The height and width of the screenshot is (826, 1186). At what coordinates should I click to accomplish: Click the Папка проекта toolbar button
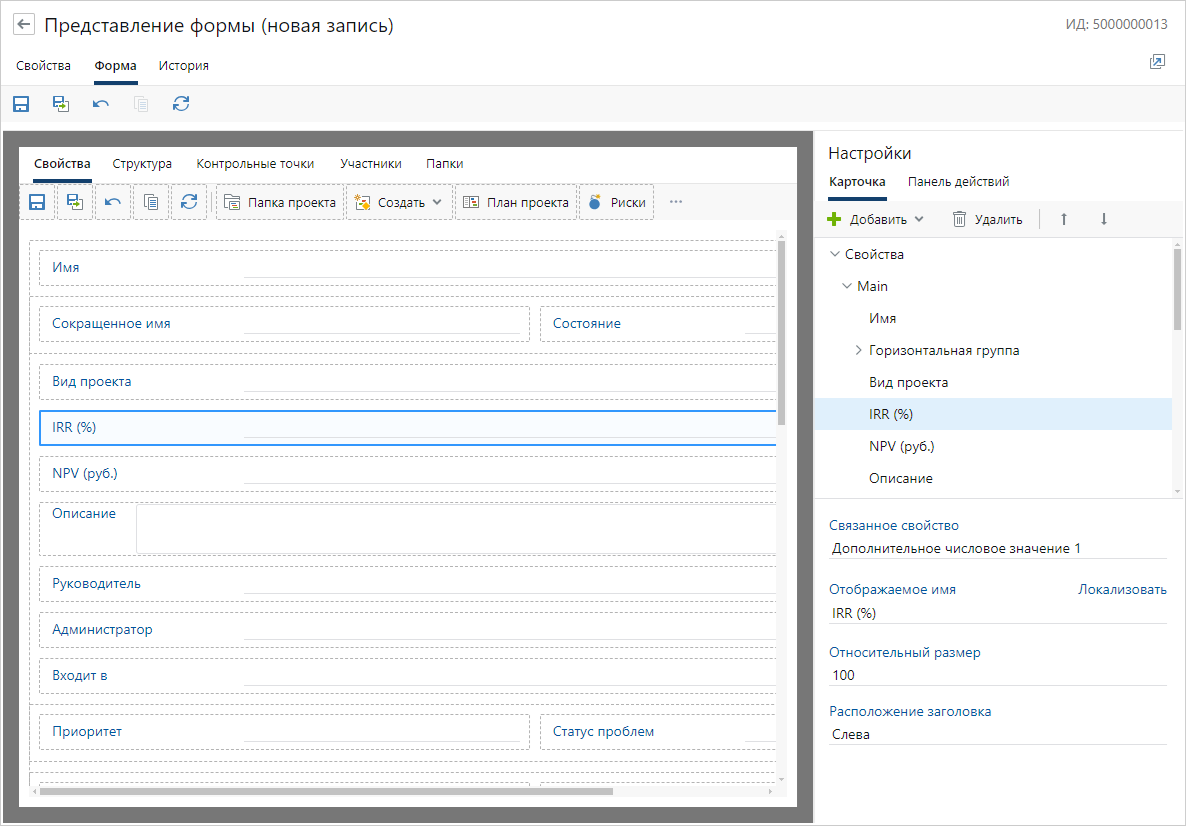point(280,202)
